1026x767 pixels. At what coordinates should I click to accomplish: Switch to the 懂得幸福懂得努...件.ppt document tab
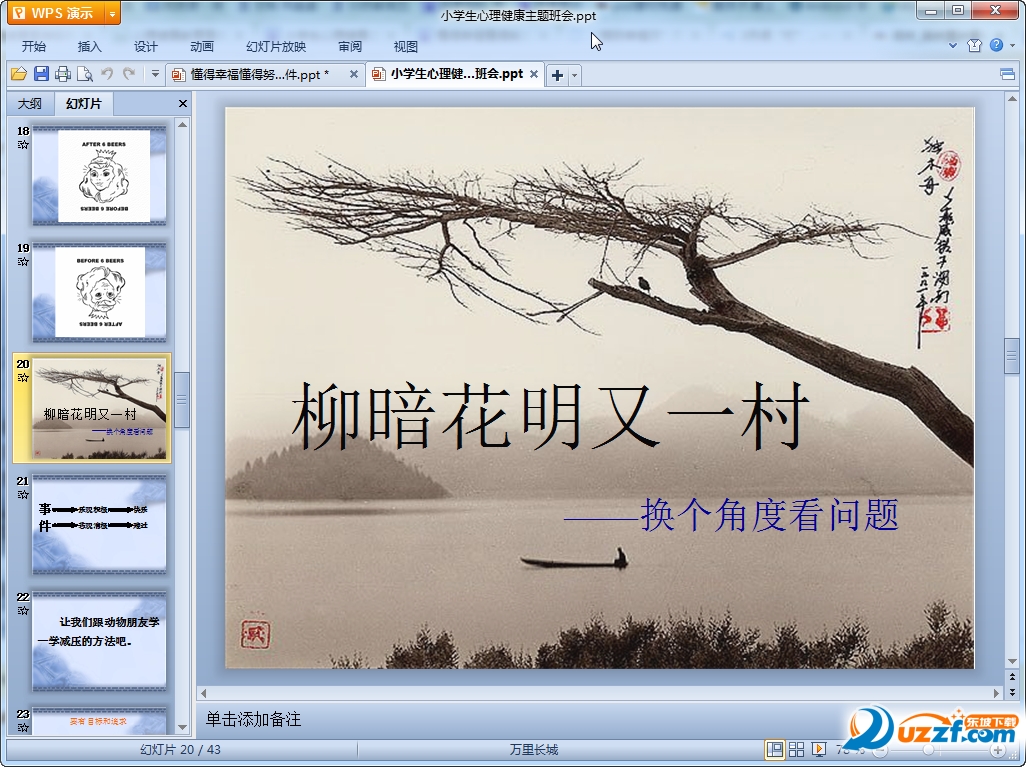coord(258,75)
